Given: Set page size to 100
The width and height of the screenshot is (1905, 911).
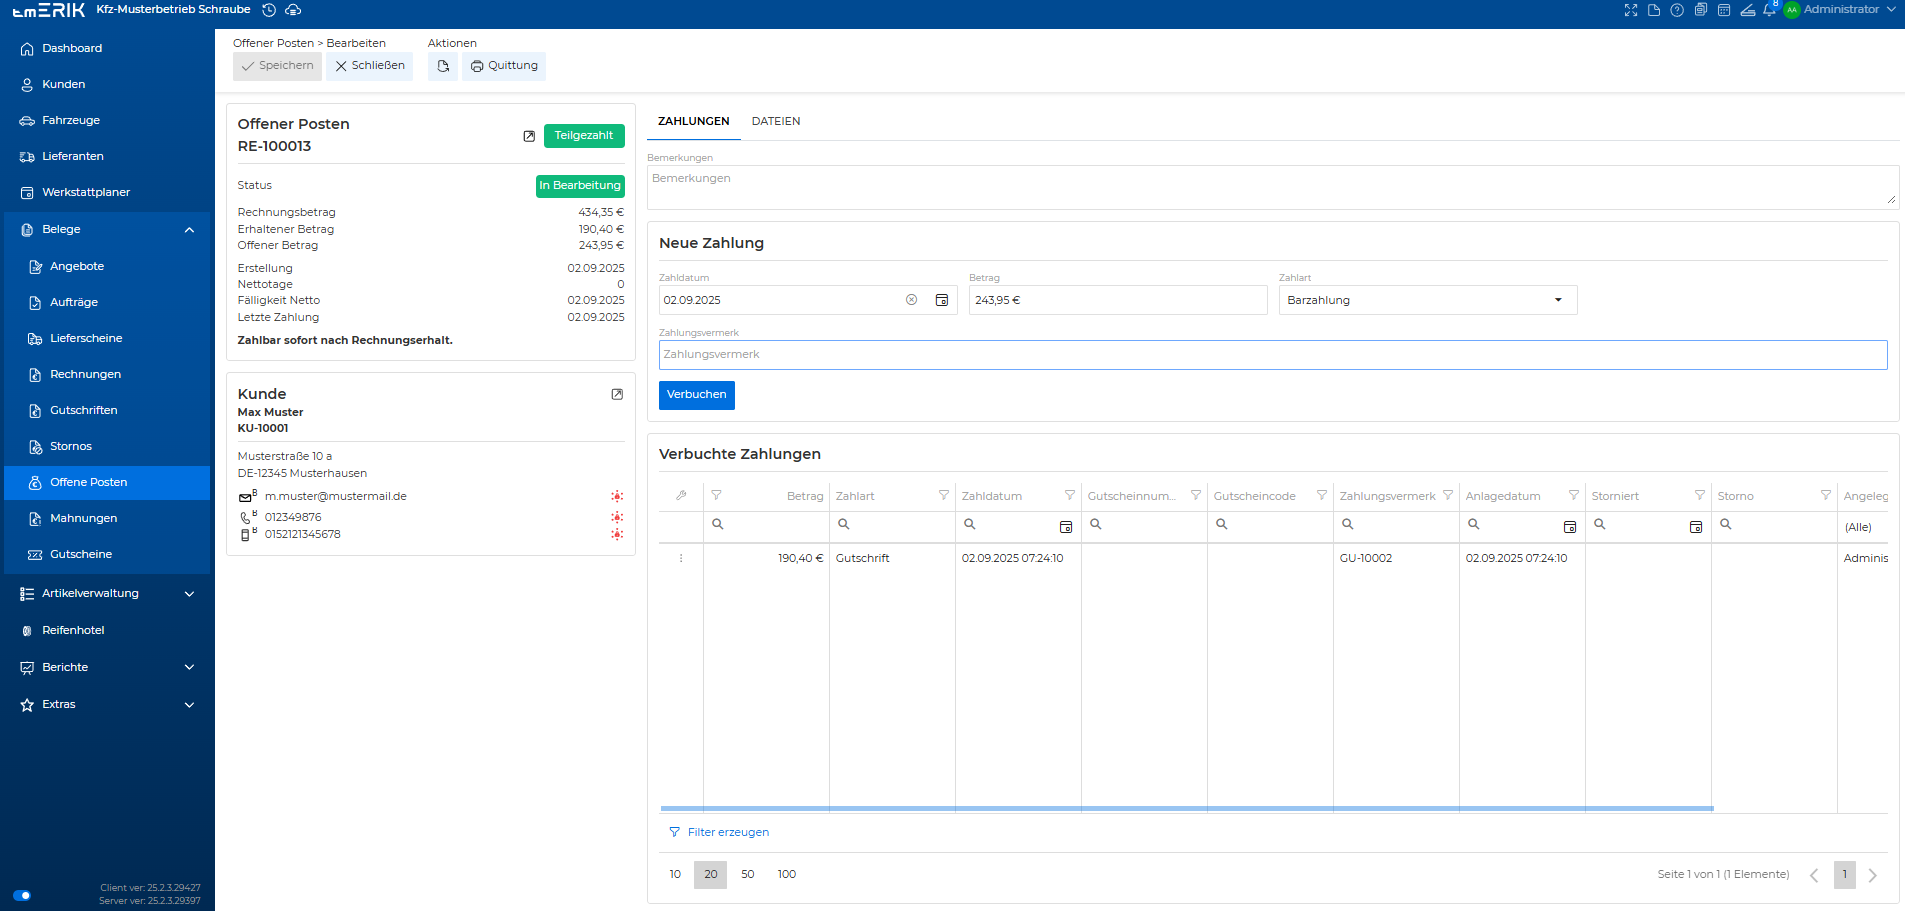Looking at the screenshot, I should coord(787,874).
